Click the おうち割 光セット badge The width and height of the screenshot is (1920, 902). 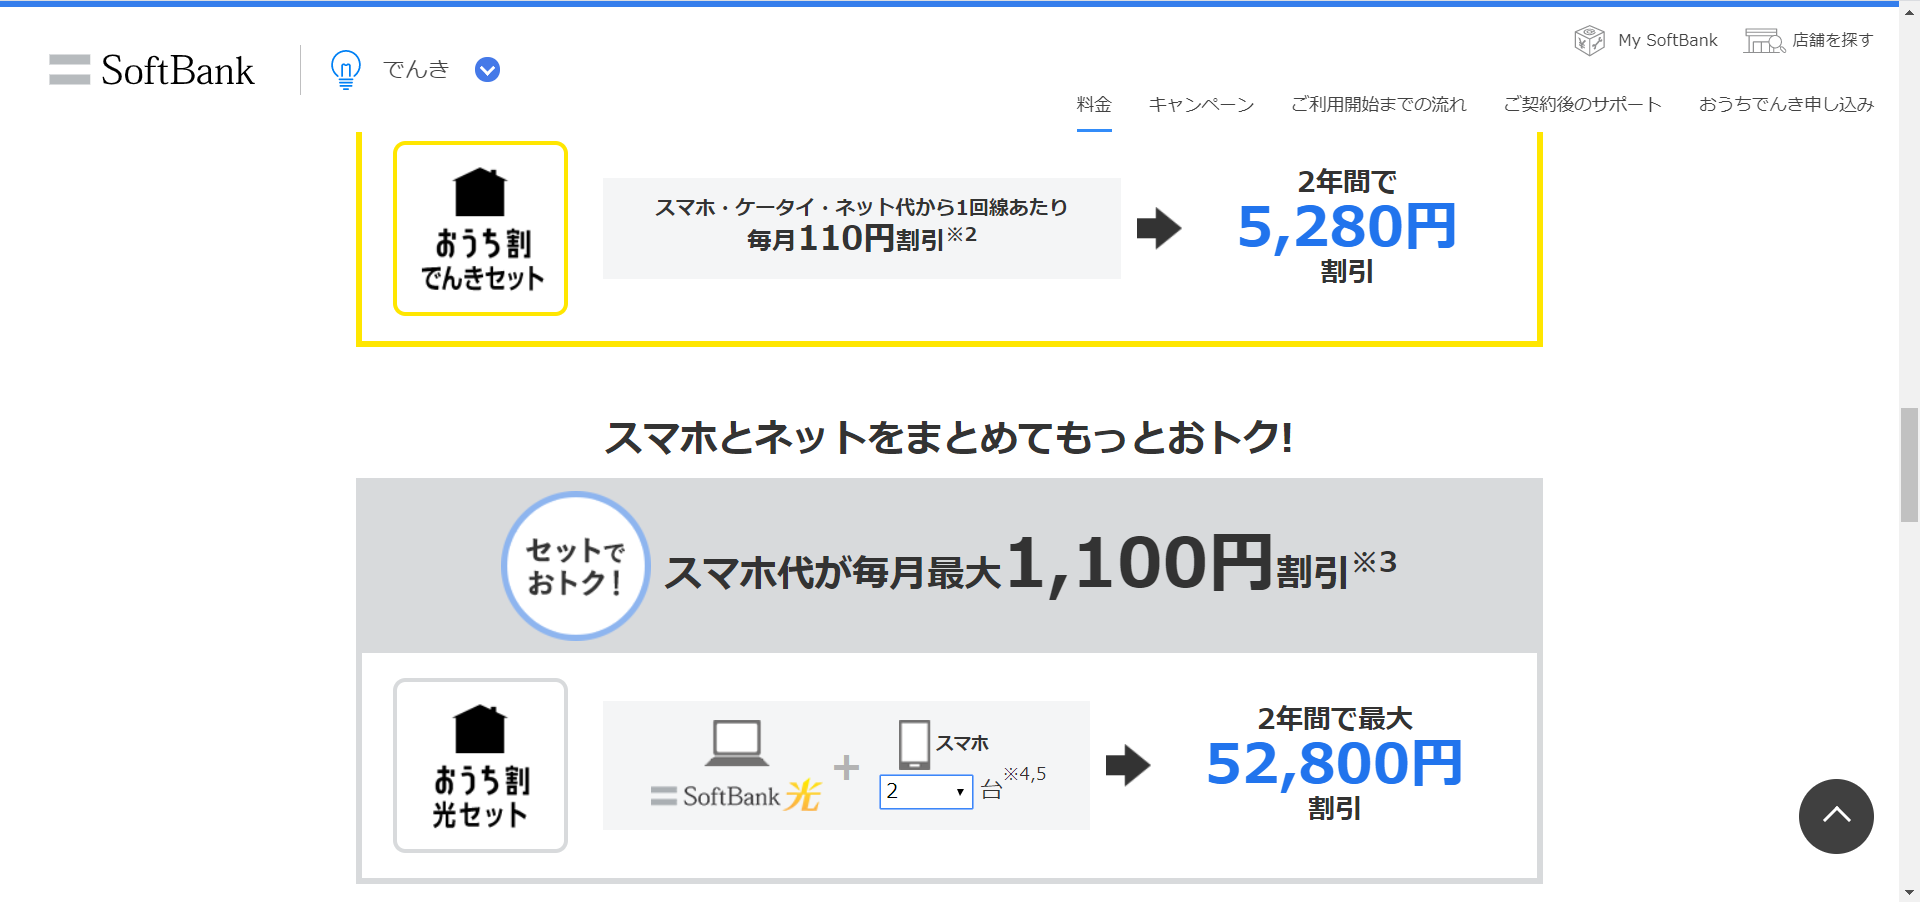pyautogui.click(x=480, y=765)
